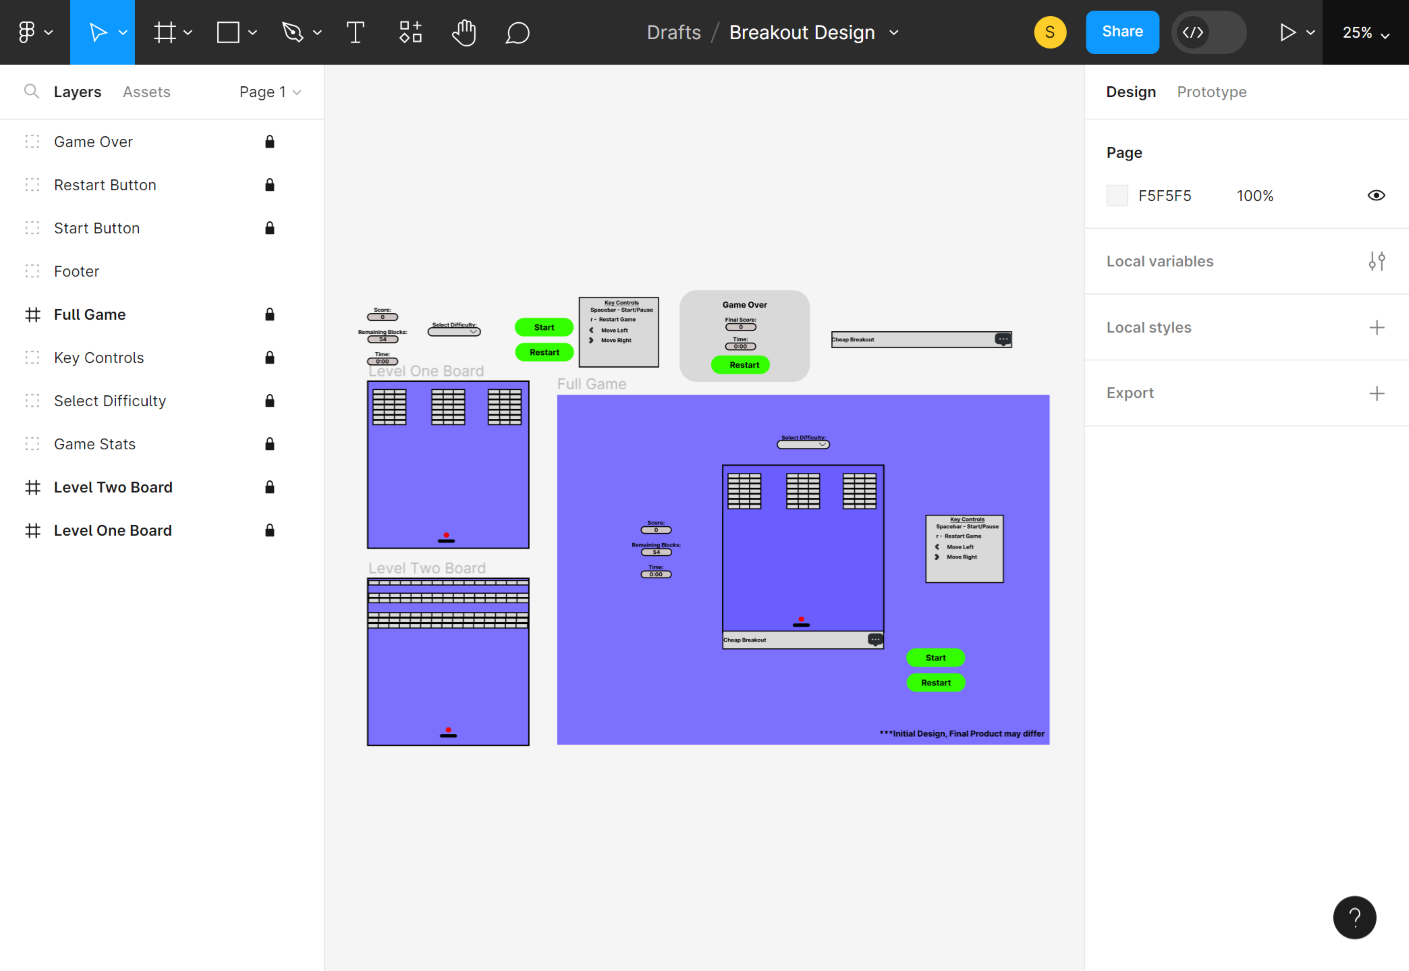Screen dimensions: 1409x971
Task: Open the zoom level dropdown
Action: pos(1364,31)
